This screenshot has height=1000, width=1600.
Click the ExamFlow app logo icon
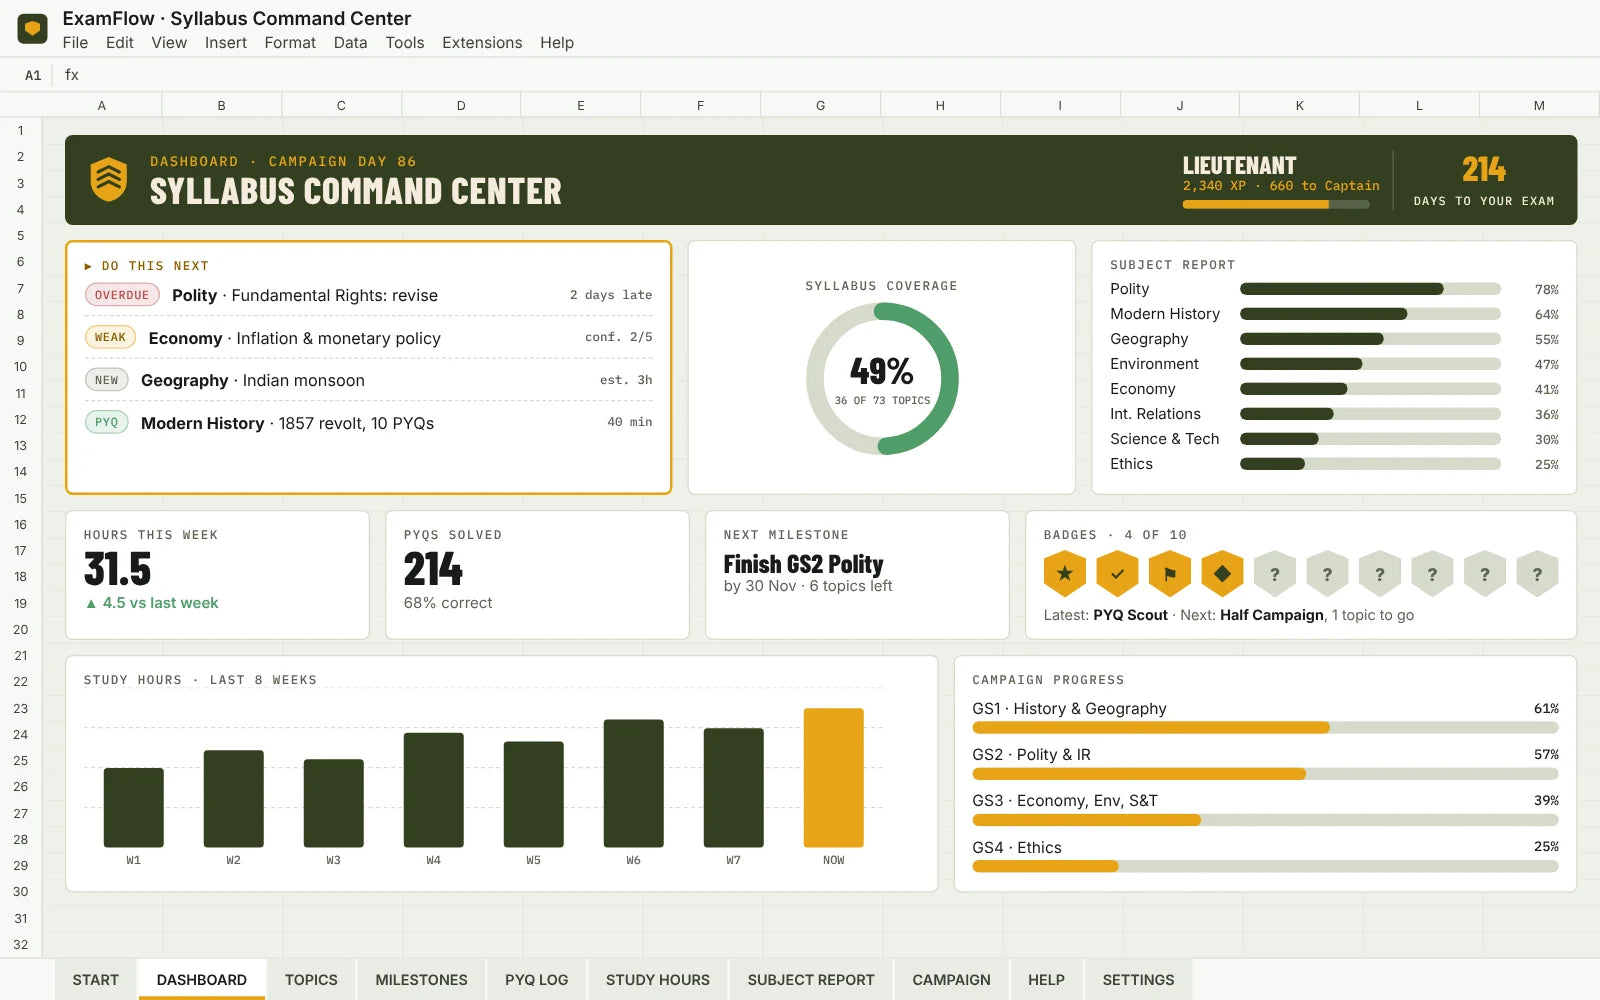[33, 29]
